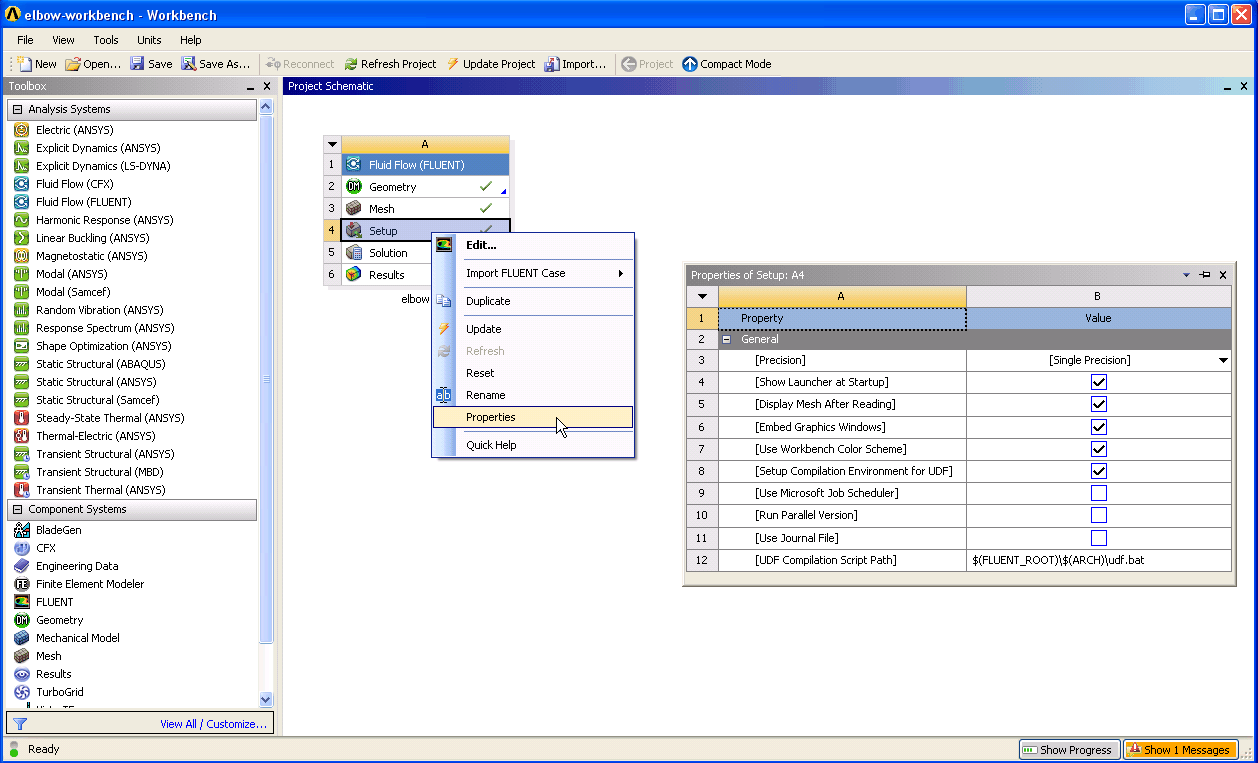Click the Geometry cell icon in schematic

coord(353,187)
